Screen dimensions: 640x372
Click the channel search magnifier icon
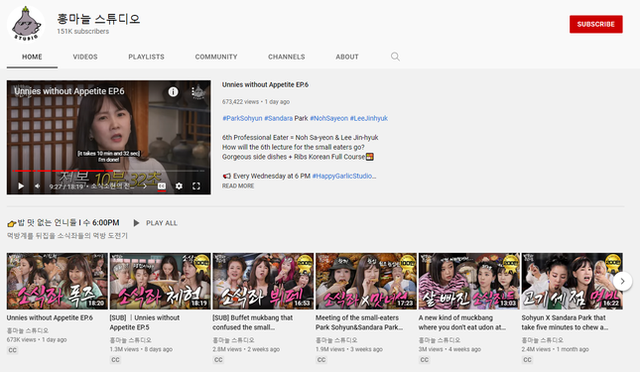coord(395,56)
